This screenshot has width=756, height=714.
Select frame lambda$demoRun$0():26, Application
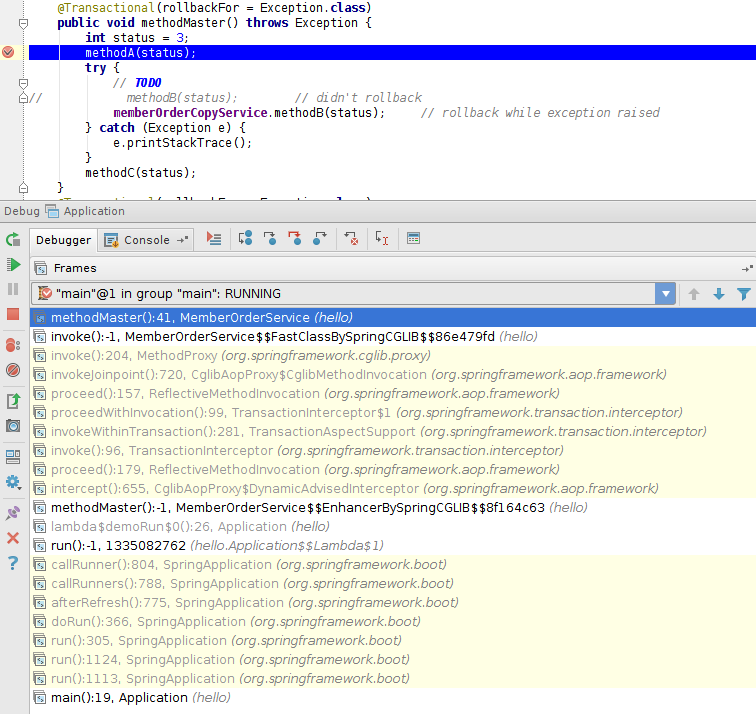point(393,527)
